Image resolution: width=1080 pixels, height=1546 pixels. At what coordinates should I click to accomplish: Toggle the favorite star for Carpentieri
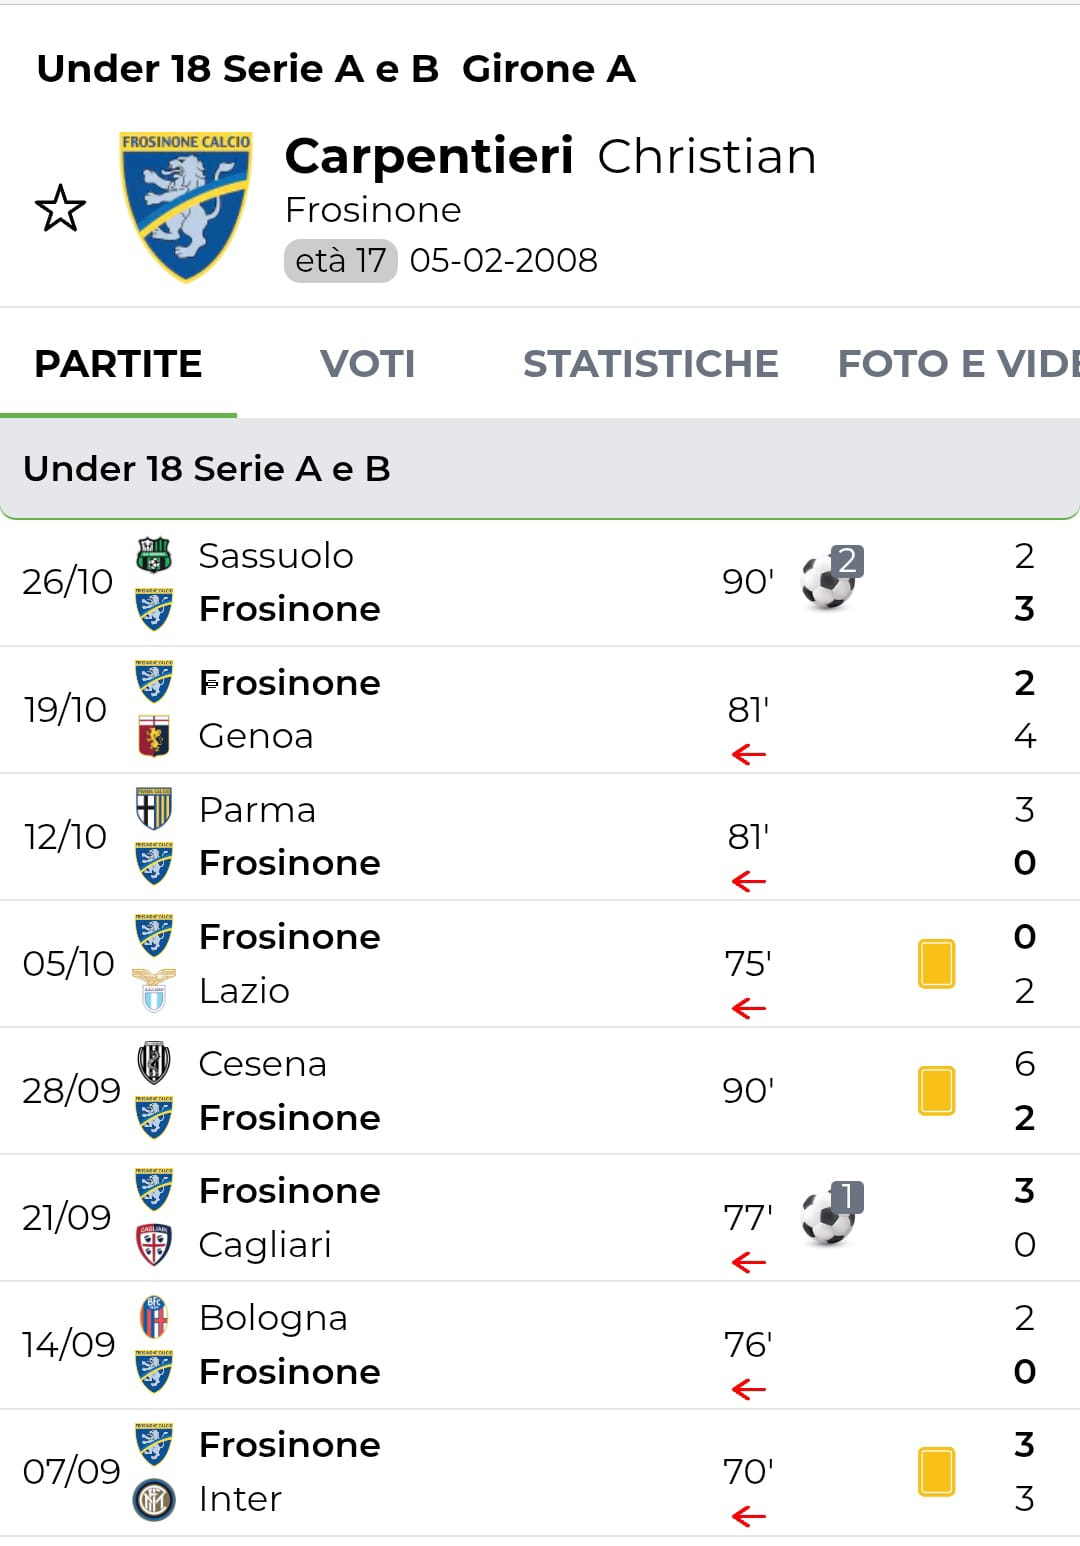point(60,208)
